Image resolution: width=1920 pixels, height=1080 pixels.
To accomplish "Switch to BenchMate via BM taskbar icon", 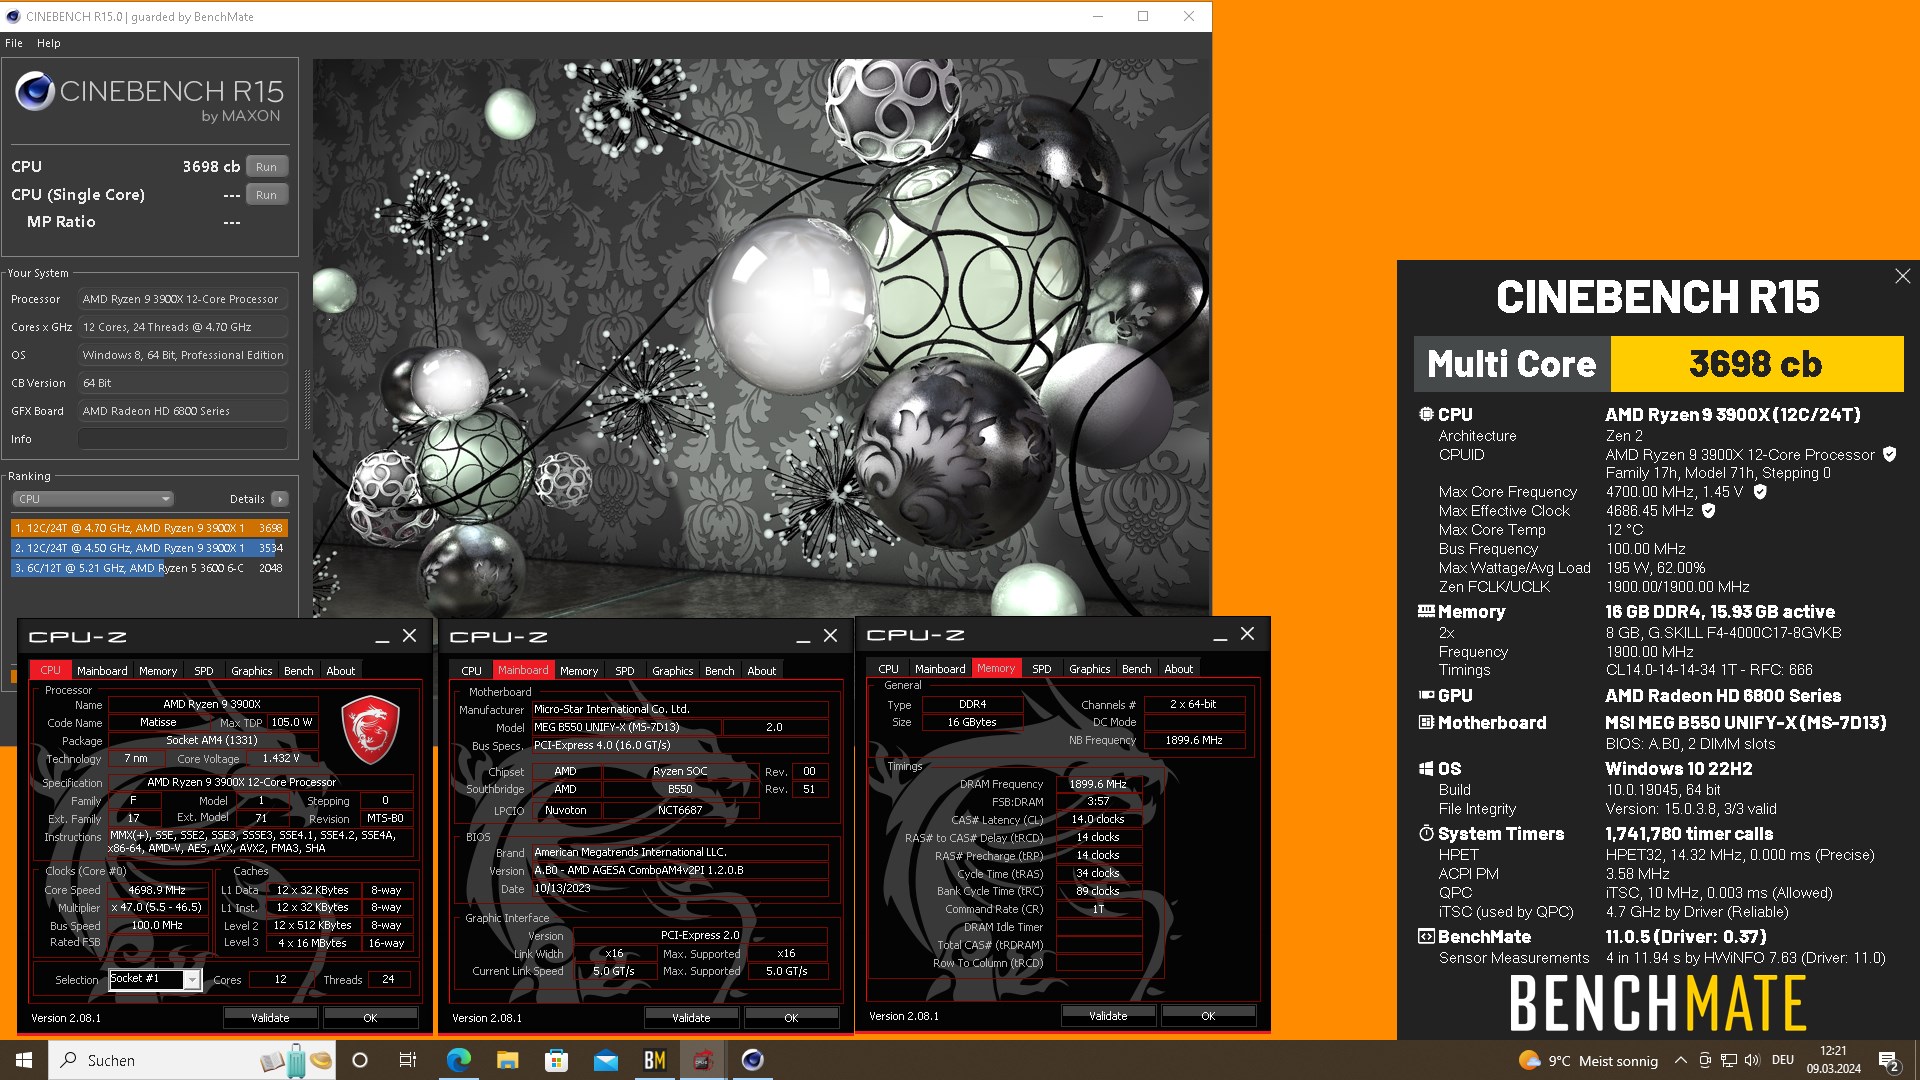I will (x=654, y=1060).
